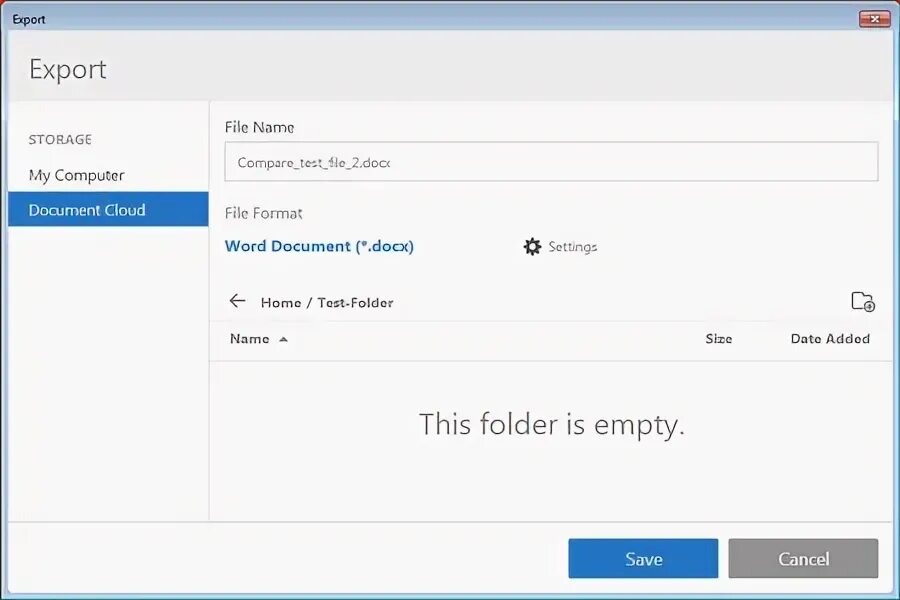Screen dimensions: 900x600
Task: Click the Save button
Action: (643, 559)
